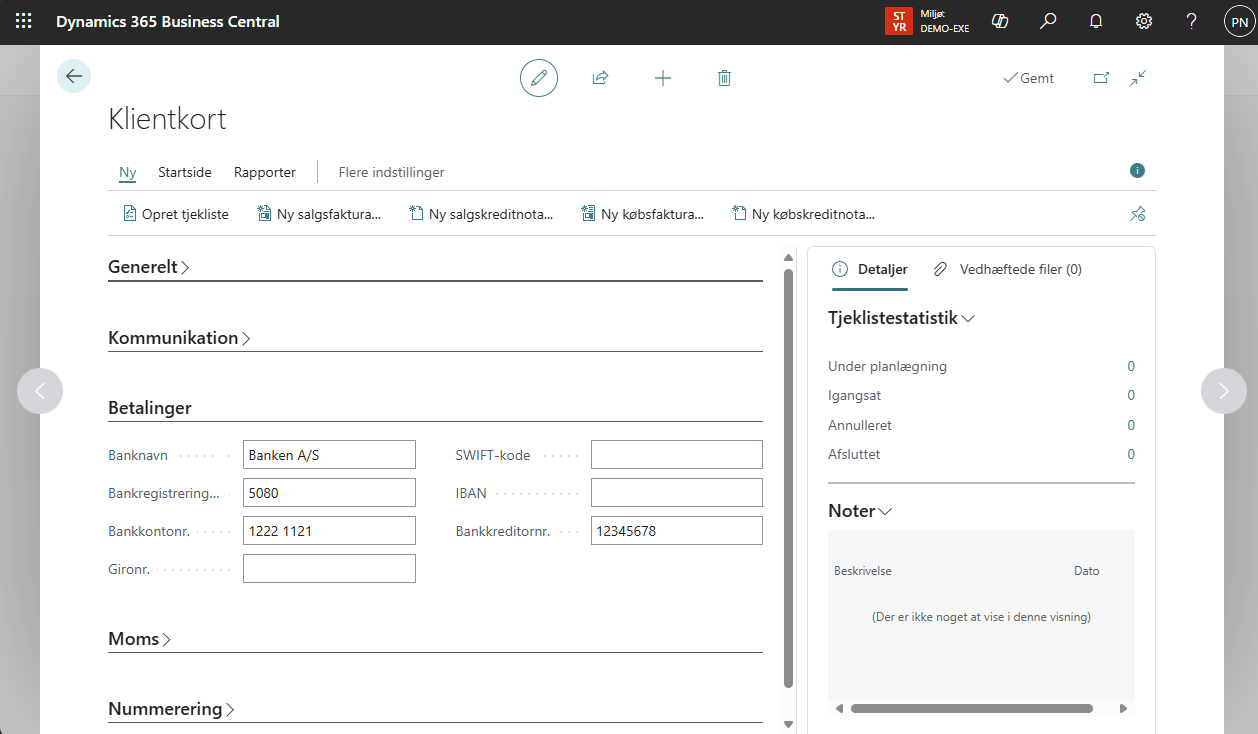Click the Noter horizontal scrollbar
1258x734 pixels.
click(971, 708)
